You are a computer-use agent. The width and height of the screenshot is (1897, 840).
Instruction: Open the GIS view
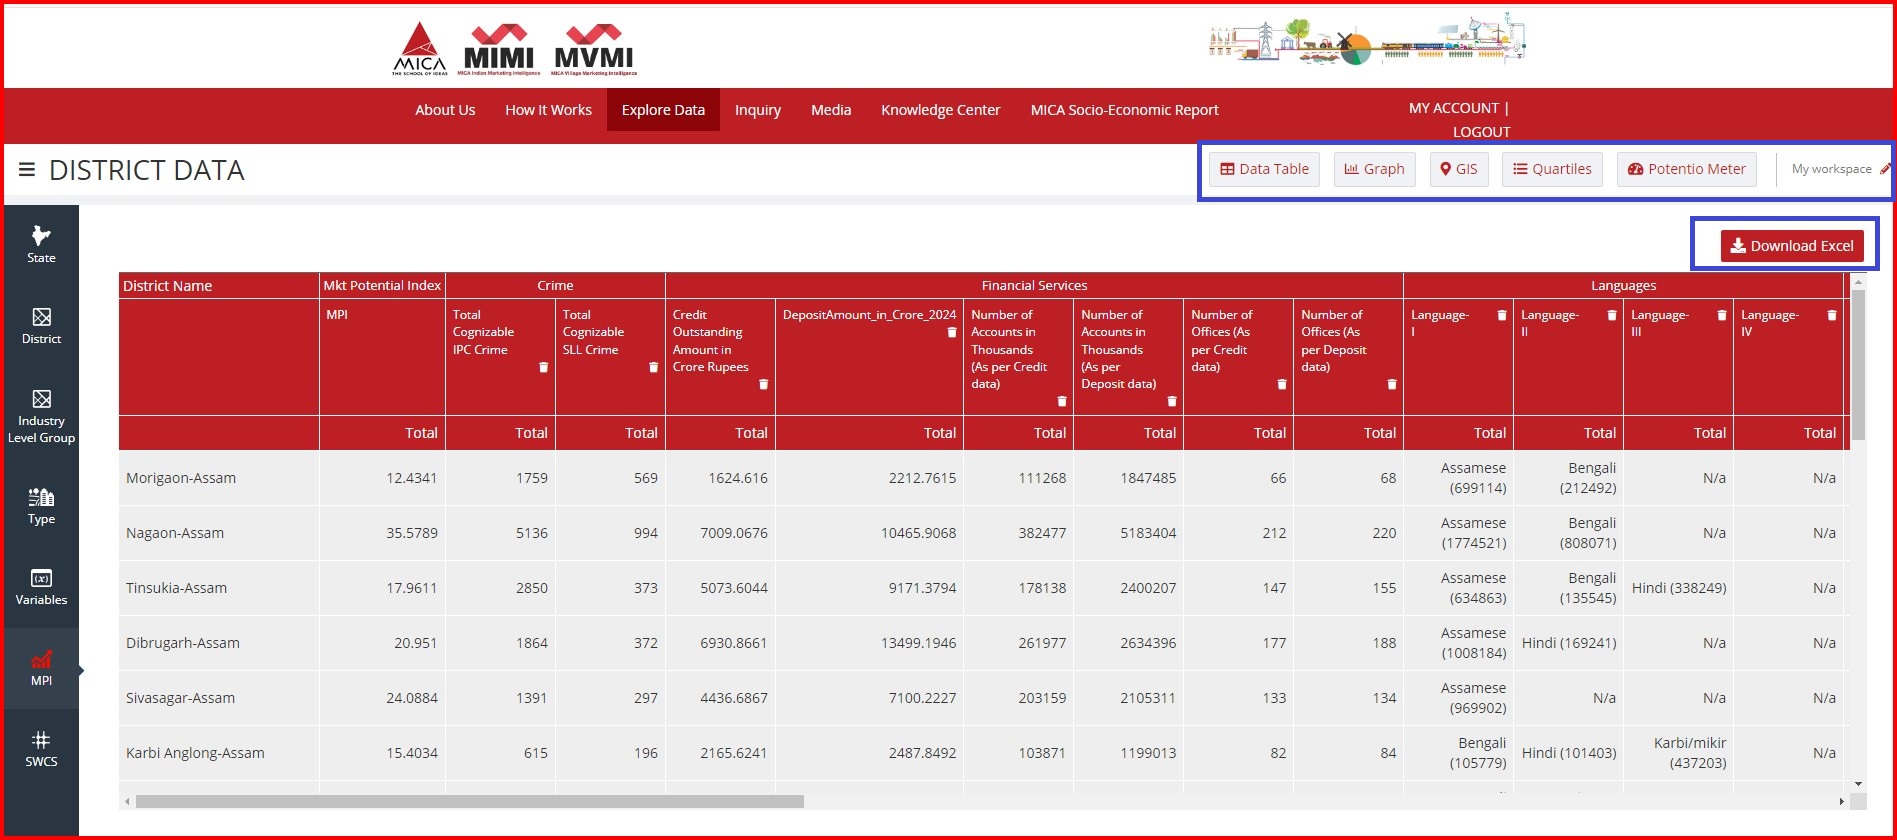point(1458,169)
